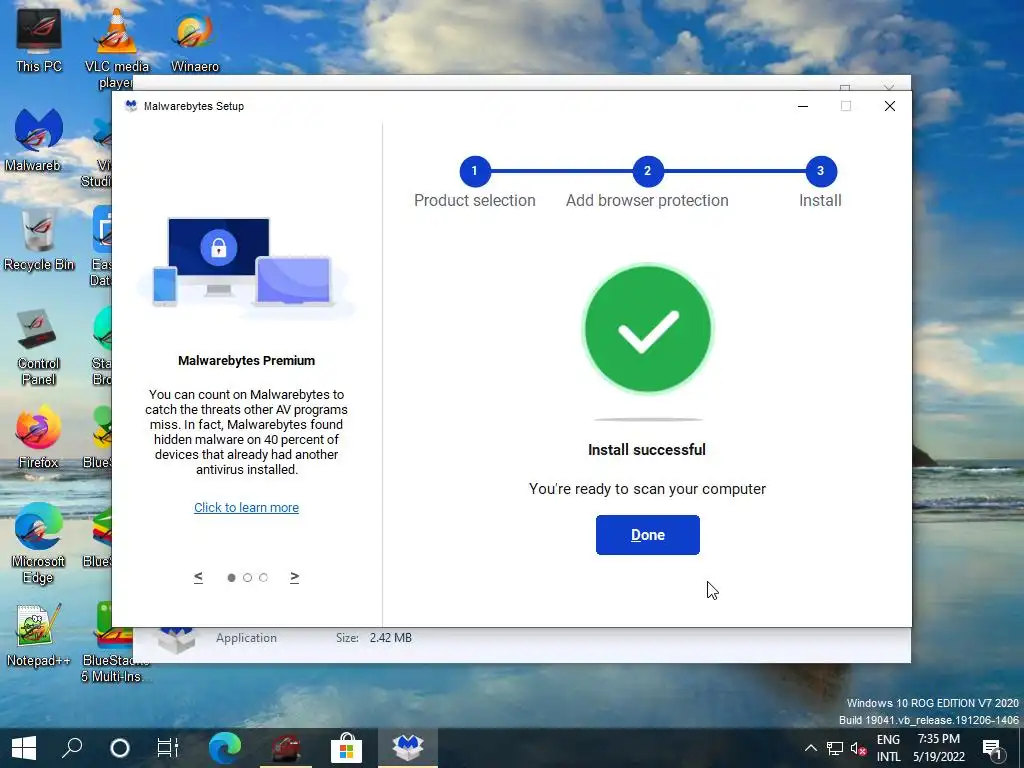Open the clock showing 7:35 PM
Viewport: 1024px width, 768px height.
pyautogui.click(x=938, y=748)
